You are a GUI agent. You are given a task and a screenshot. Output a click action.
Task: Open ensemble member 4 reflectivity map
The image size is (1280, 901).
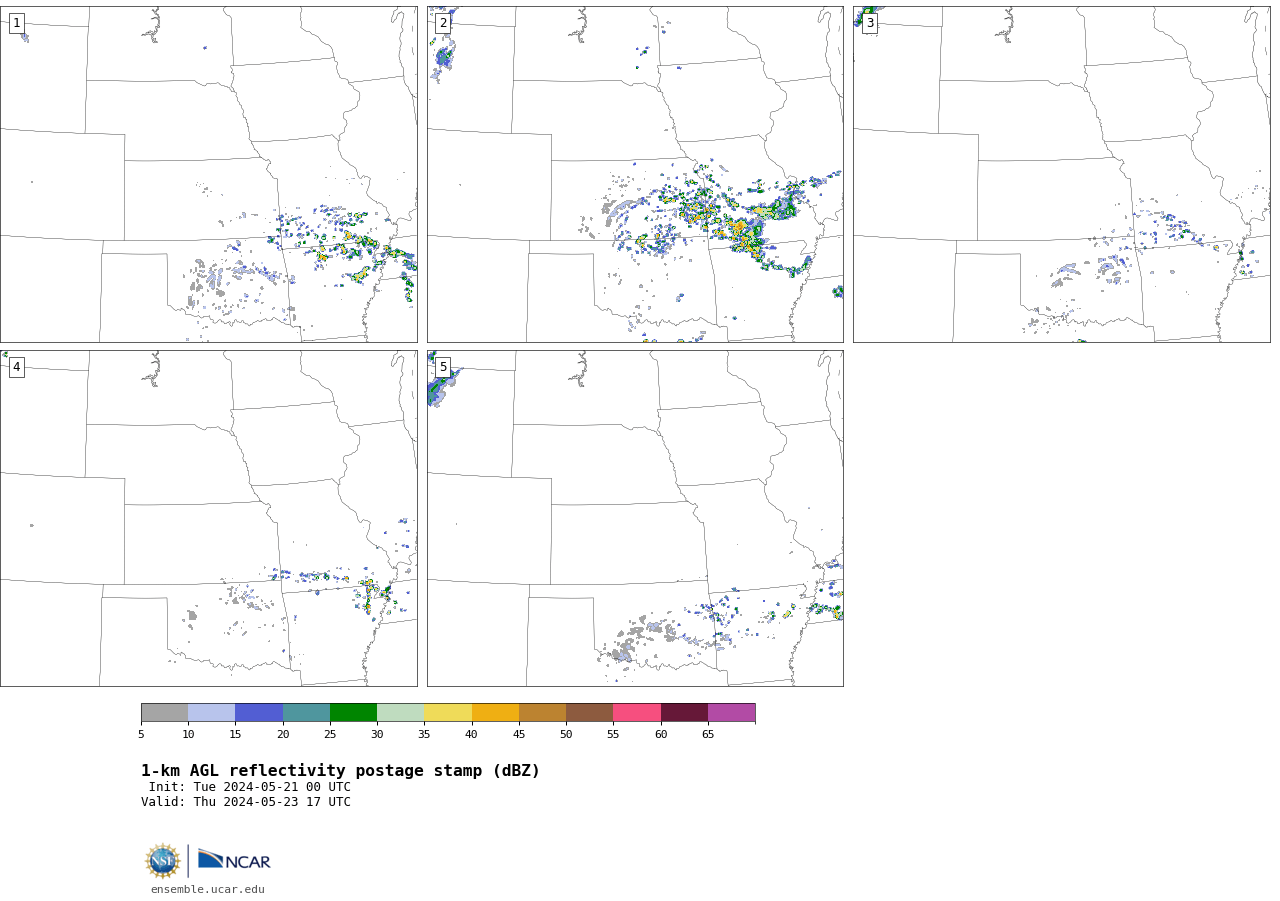click(x=208, y=518)
